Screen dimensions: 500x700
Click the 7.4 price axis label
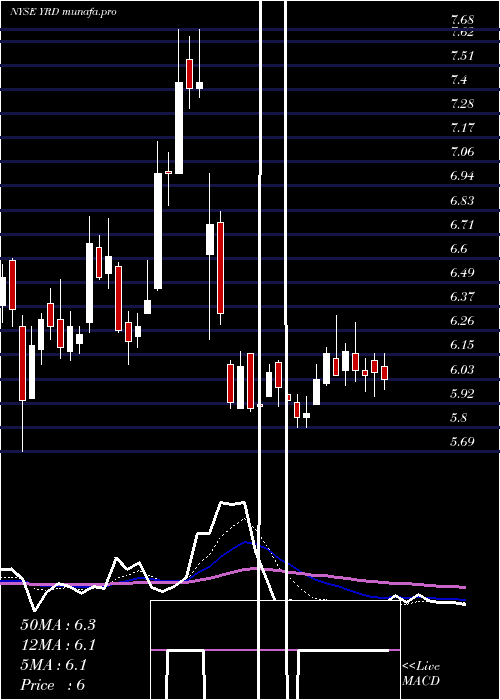coord(459,80)
